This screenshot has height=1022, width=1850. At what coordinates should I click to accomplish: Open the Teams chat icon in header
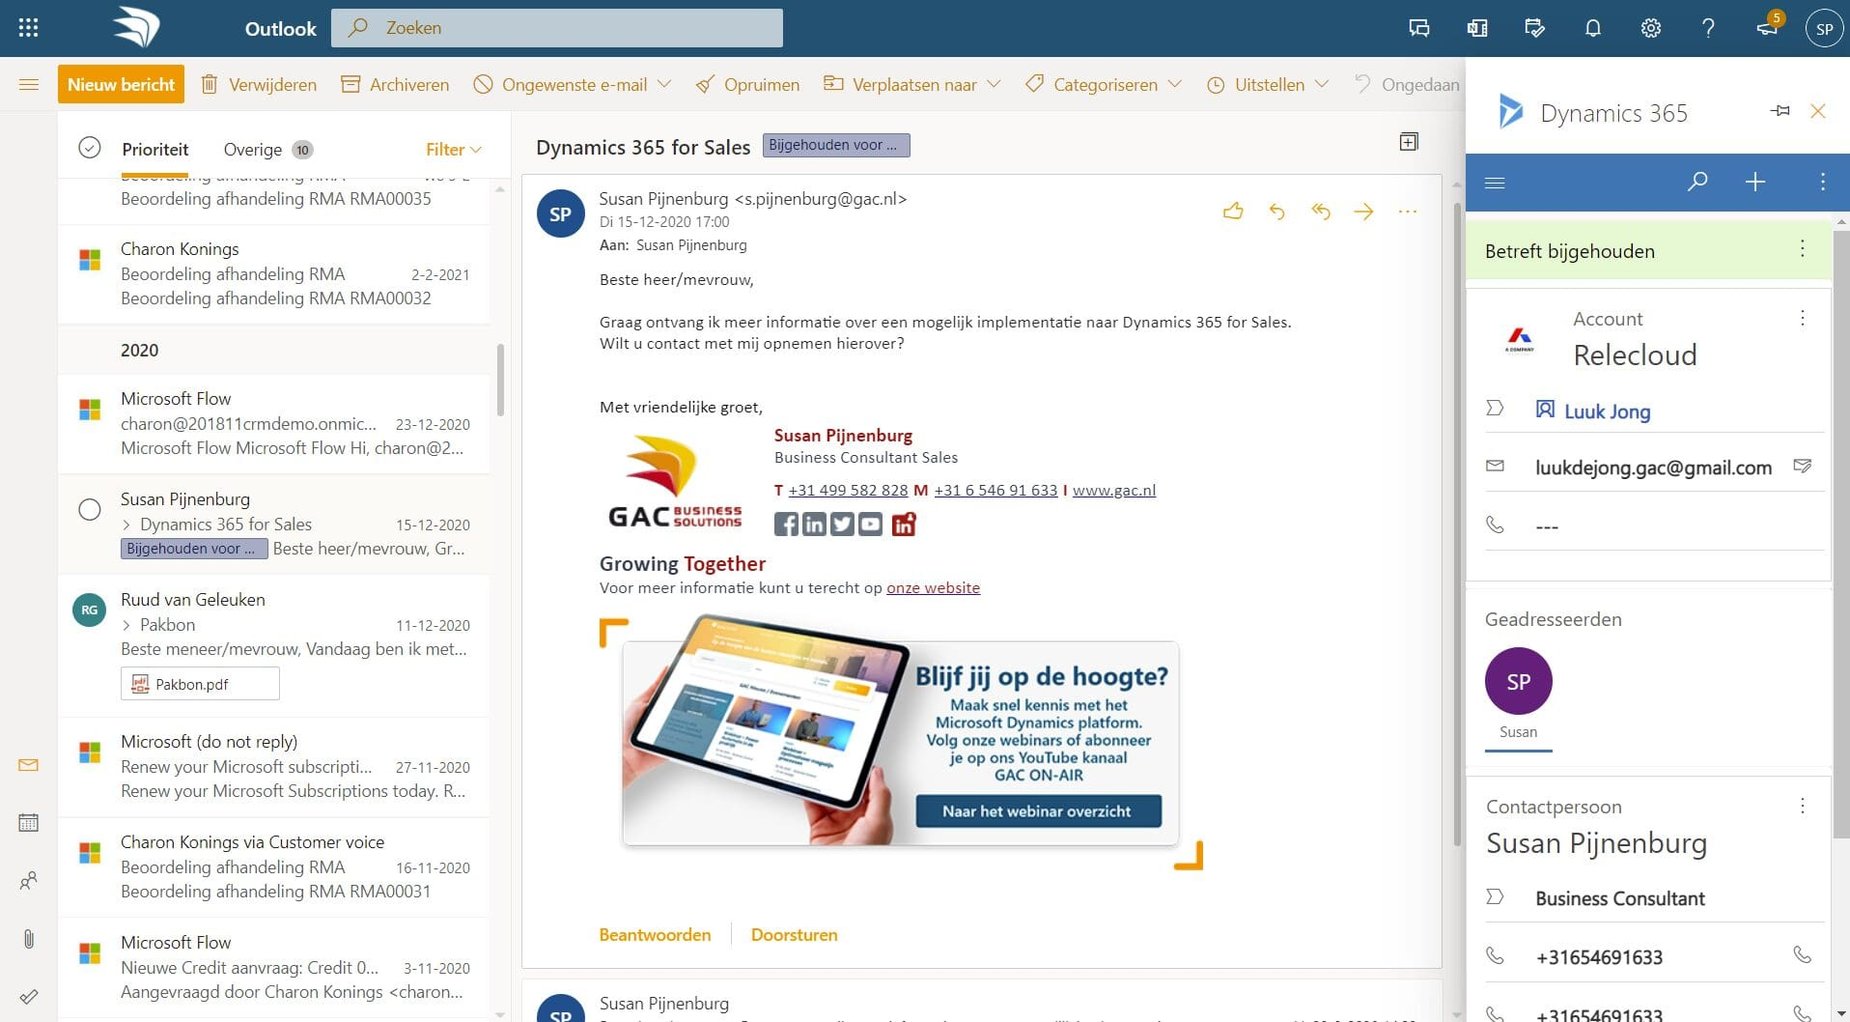pyautogui.click(x=1419, y=28)
